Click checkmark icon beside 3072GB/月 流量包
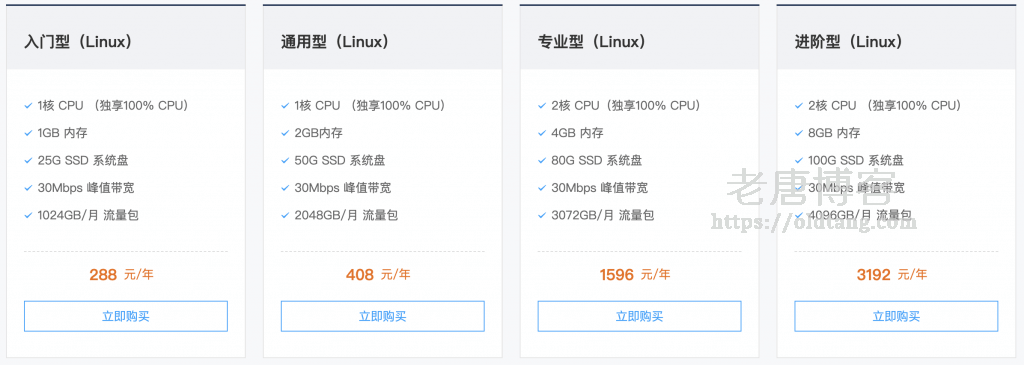The width and height of the screenshot is (1024, 365). pos(541,215)
